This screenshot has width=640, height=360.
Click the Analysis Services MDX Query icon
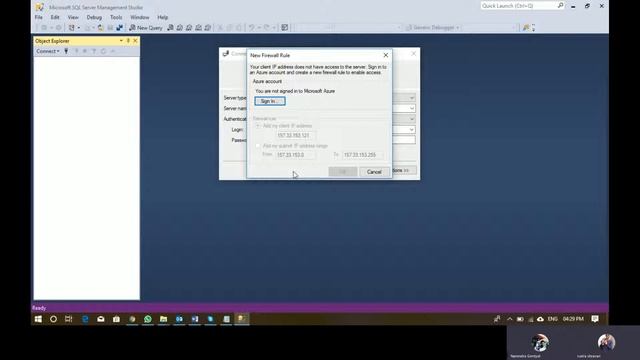[x=180, y=28]
